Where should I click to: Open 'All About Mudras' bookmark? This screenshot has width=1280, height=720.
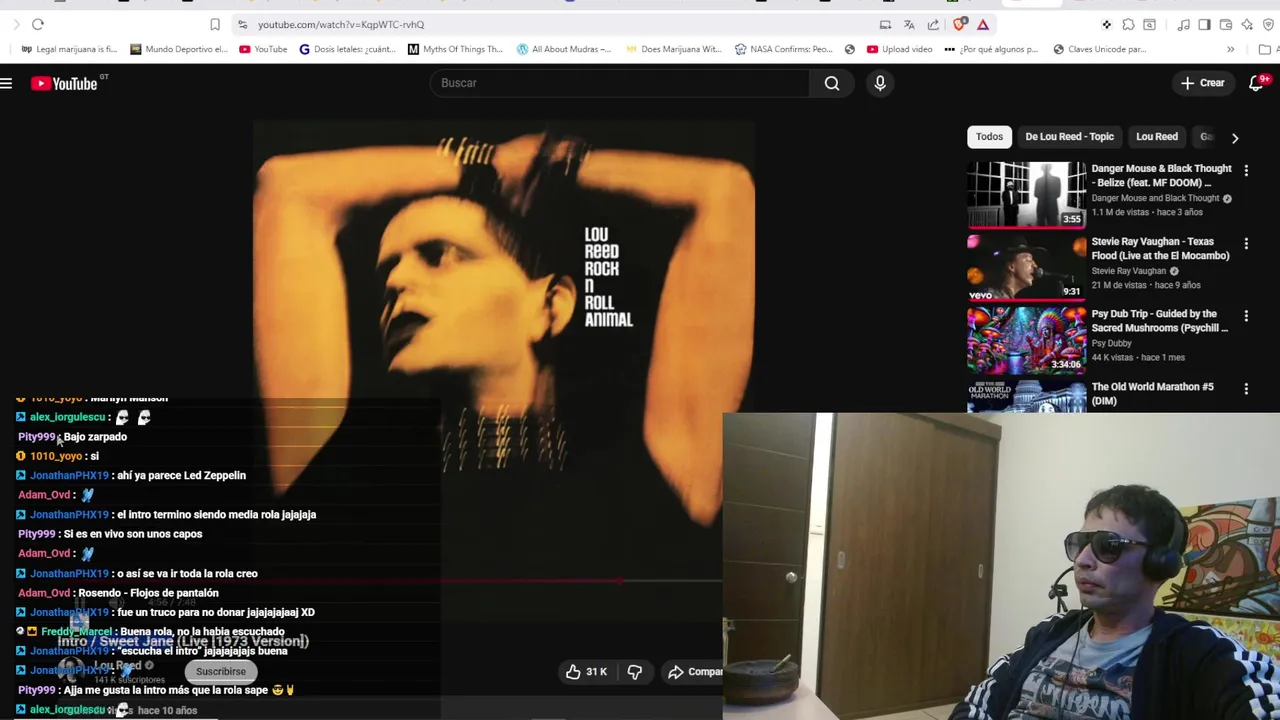click(563, 49)
